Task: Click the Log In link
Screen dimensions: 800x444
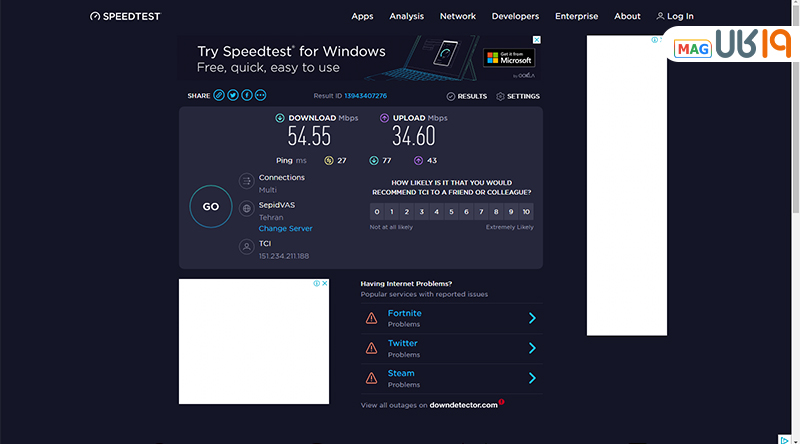Action: pyautogui.click(x=680, y=16)
